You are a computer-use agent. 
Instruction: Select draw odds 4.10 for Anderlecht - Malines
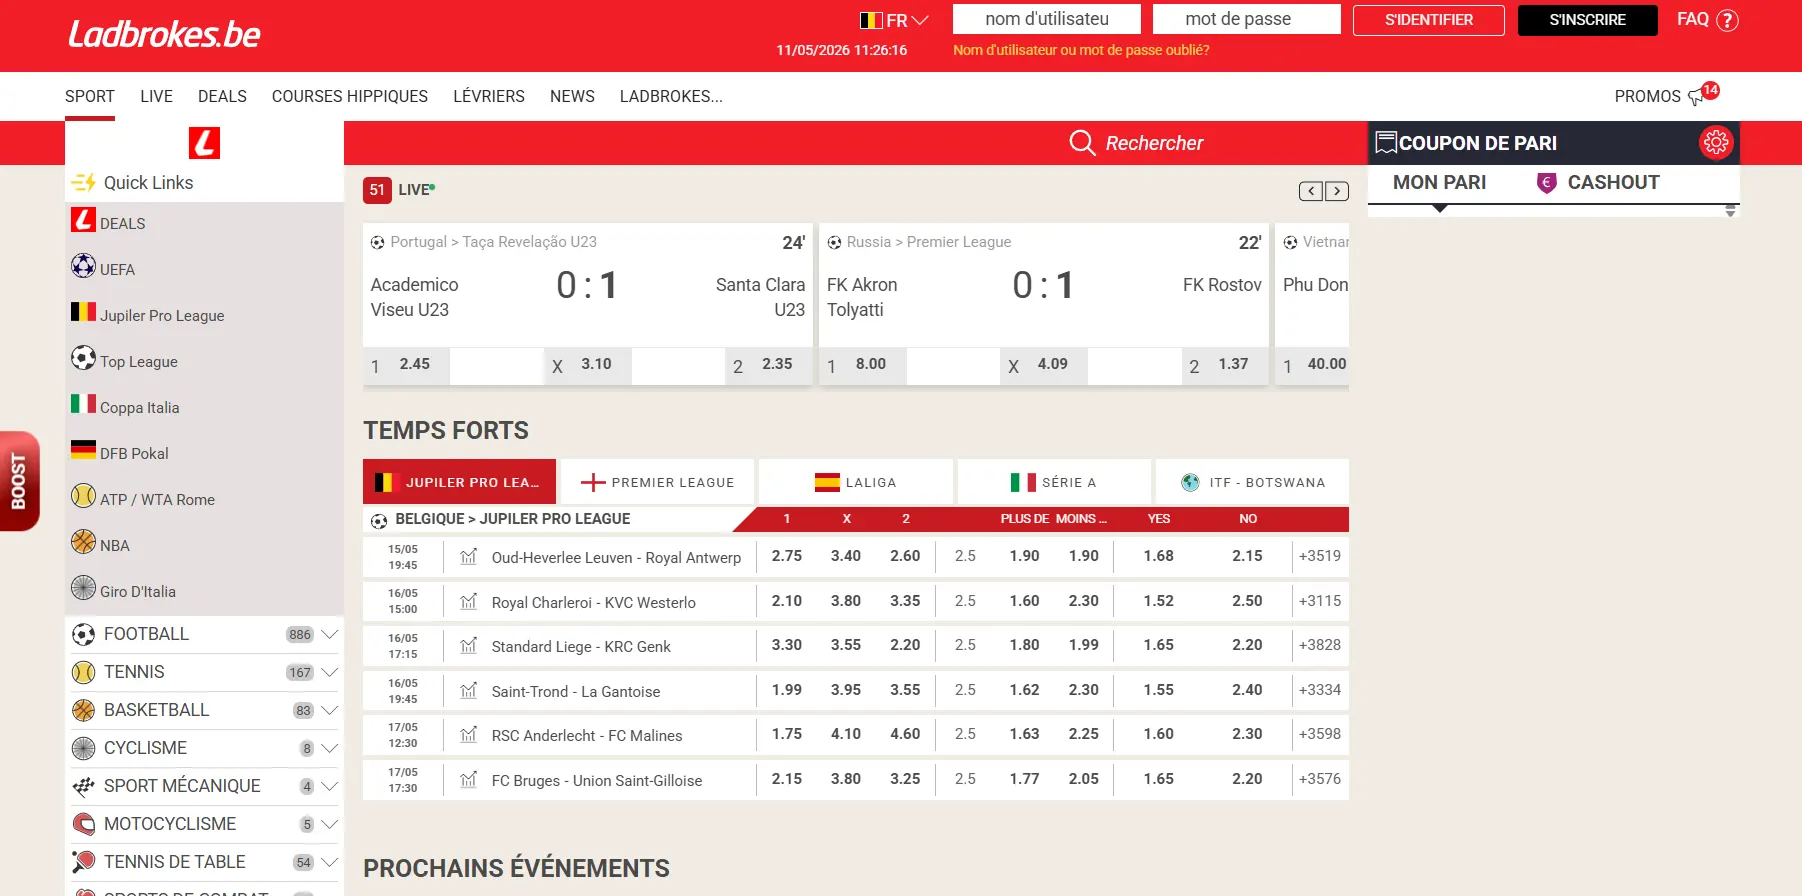pos(846,734)
